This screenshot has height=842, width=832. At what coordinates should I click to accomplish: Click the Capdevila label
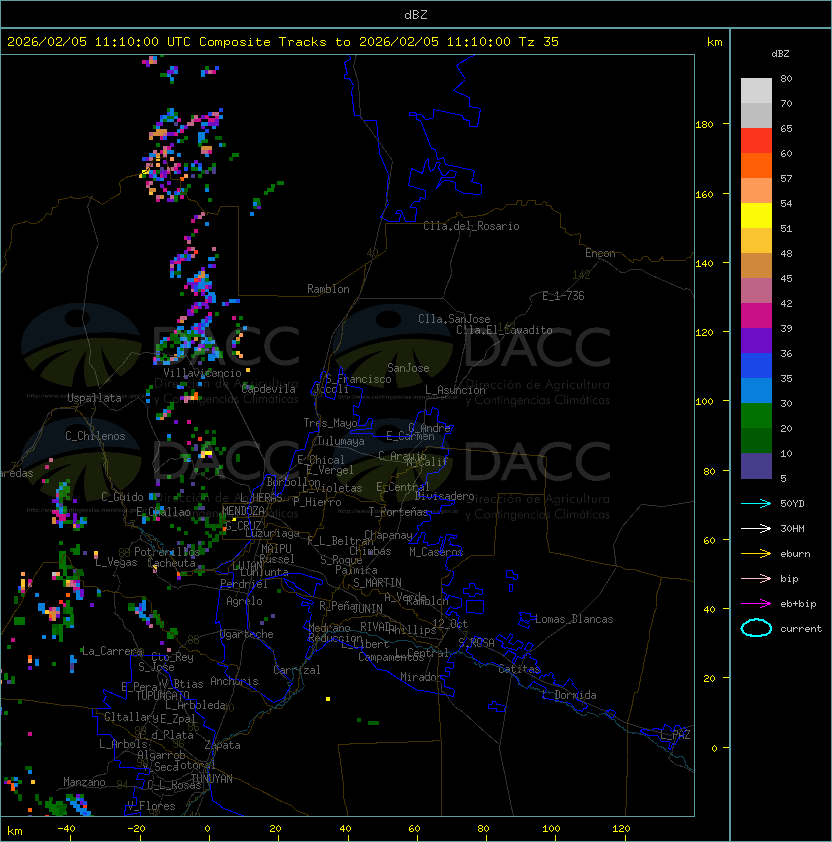click(x=269, y=389)
